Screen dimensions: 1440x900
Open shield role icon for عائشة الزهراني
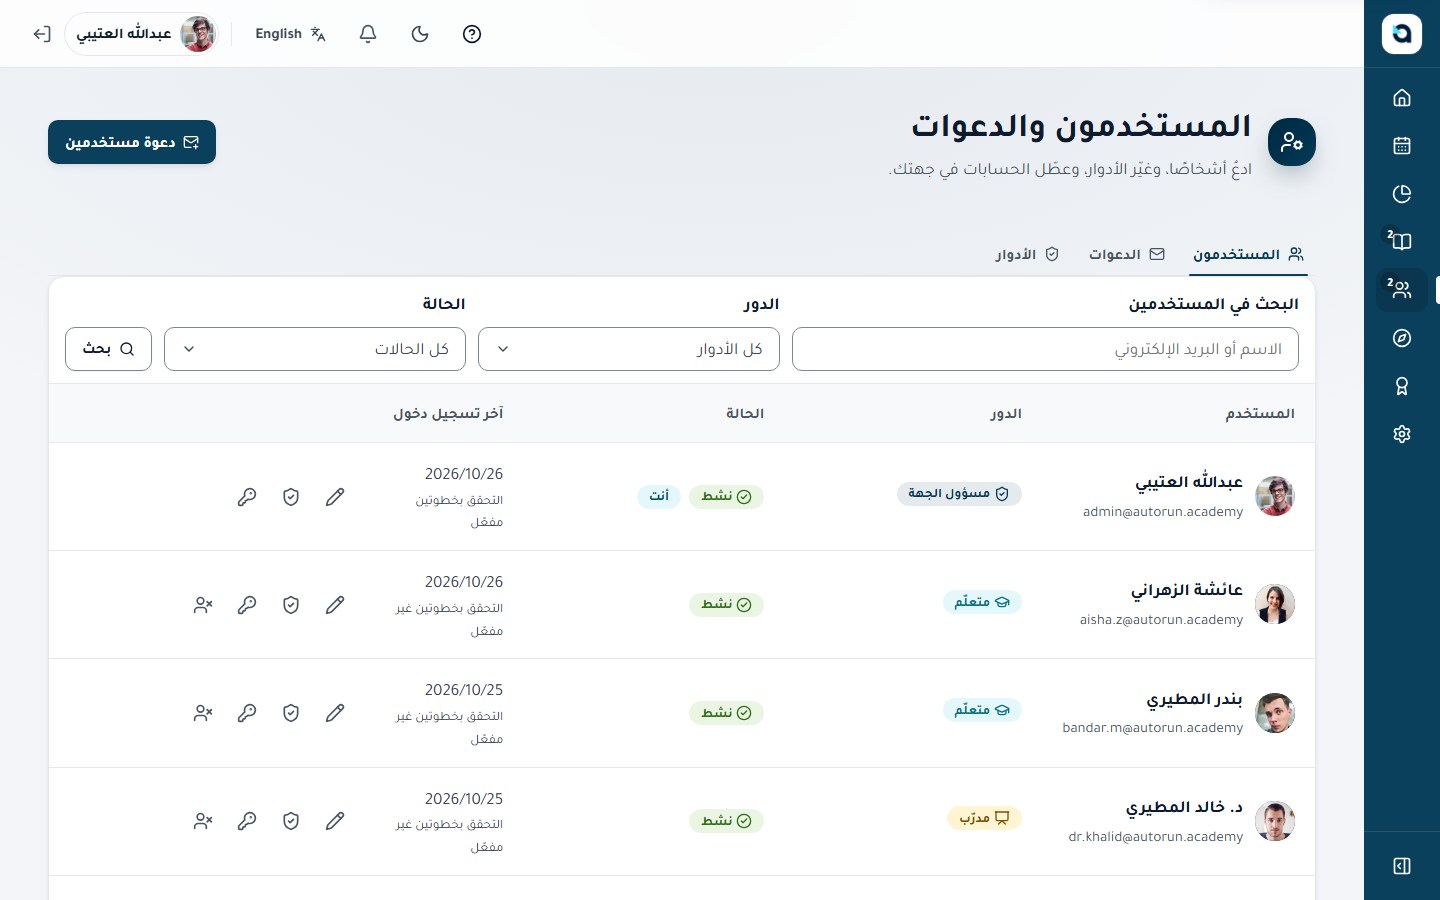point(291,605)
